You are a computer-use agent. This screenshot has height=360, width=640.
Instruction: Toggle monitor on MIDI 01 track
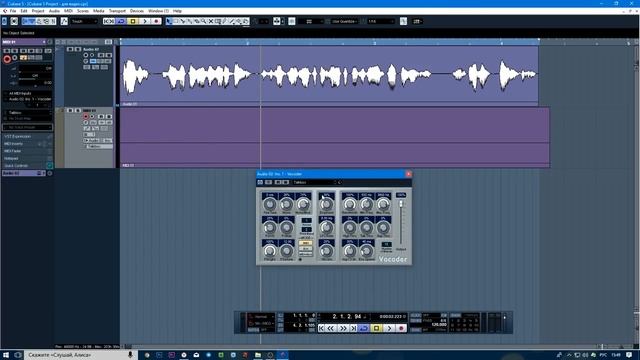(x=92, y=116)
